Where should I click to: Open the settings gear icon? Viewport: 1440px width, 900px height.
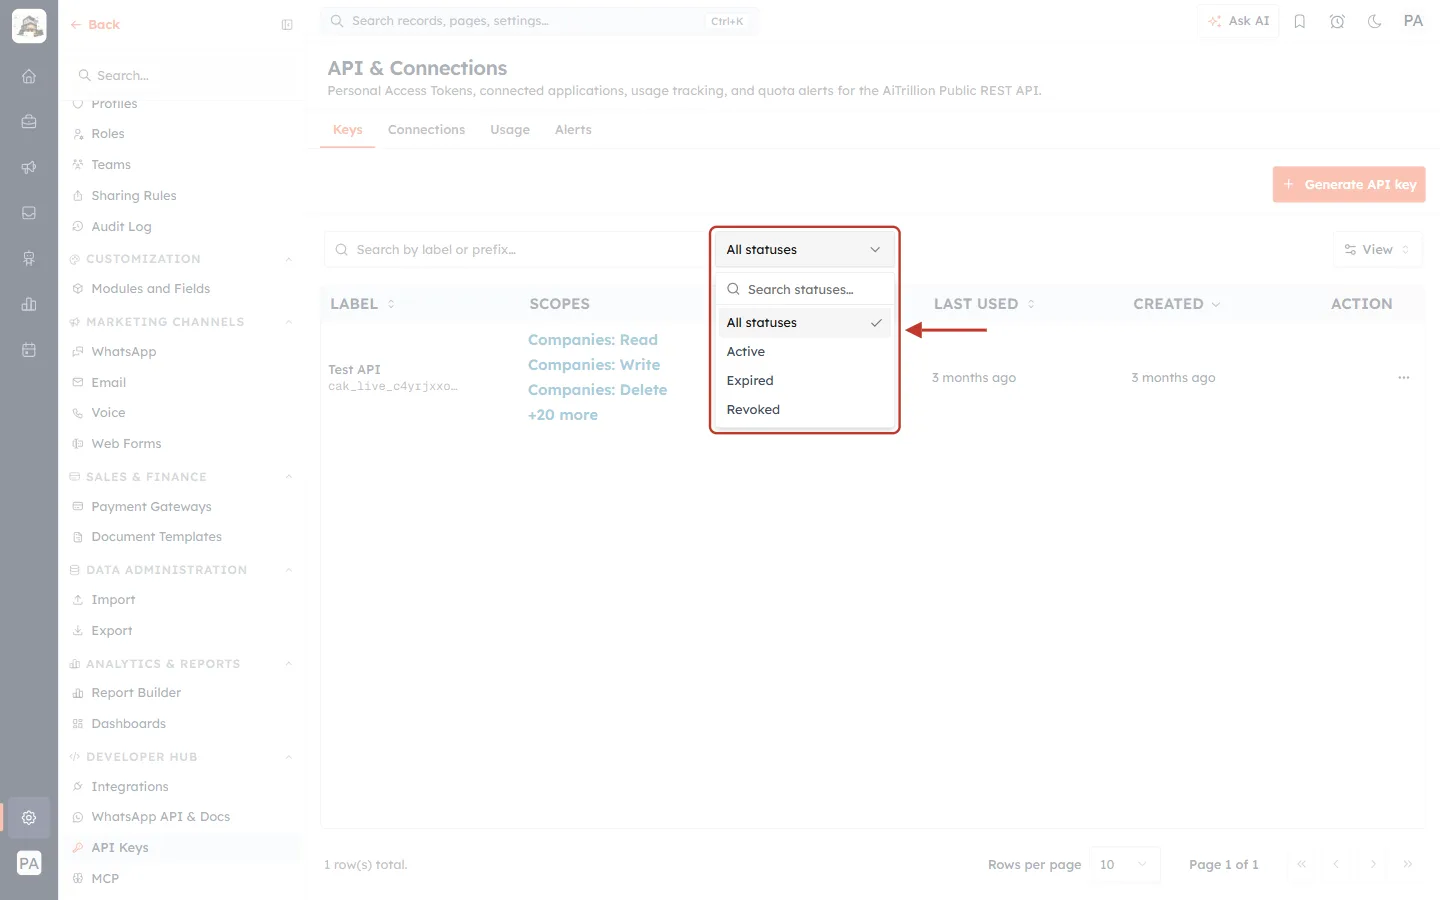29,817
